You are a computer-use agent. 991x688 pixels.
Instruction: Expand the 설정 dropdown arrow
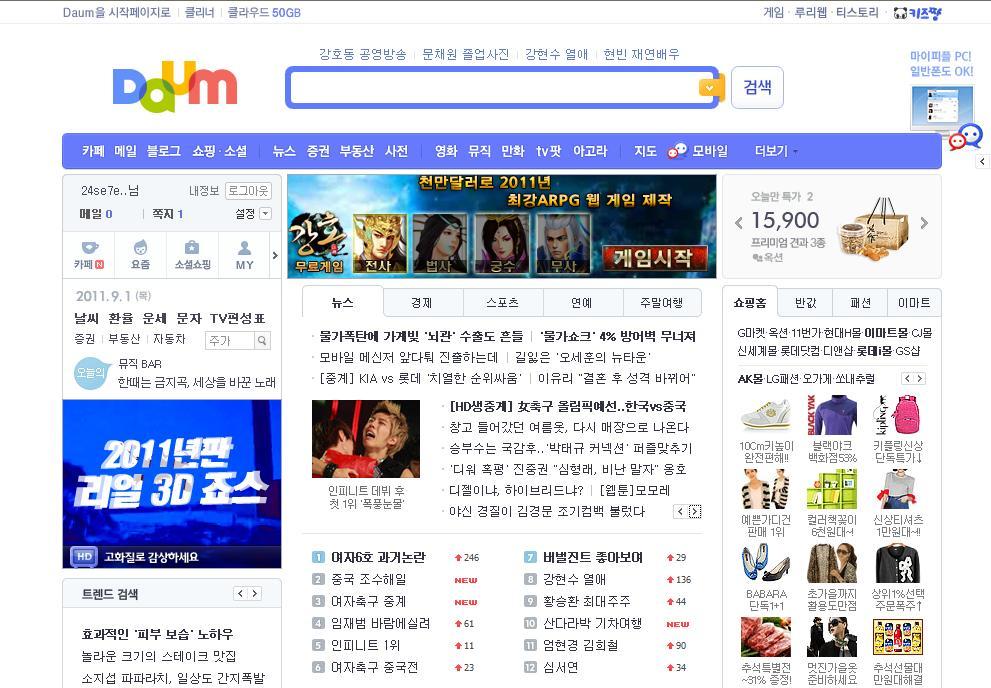click(x=266, y=214)
